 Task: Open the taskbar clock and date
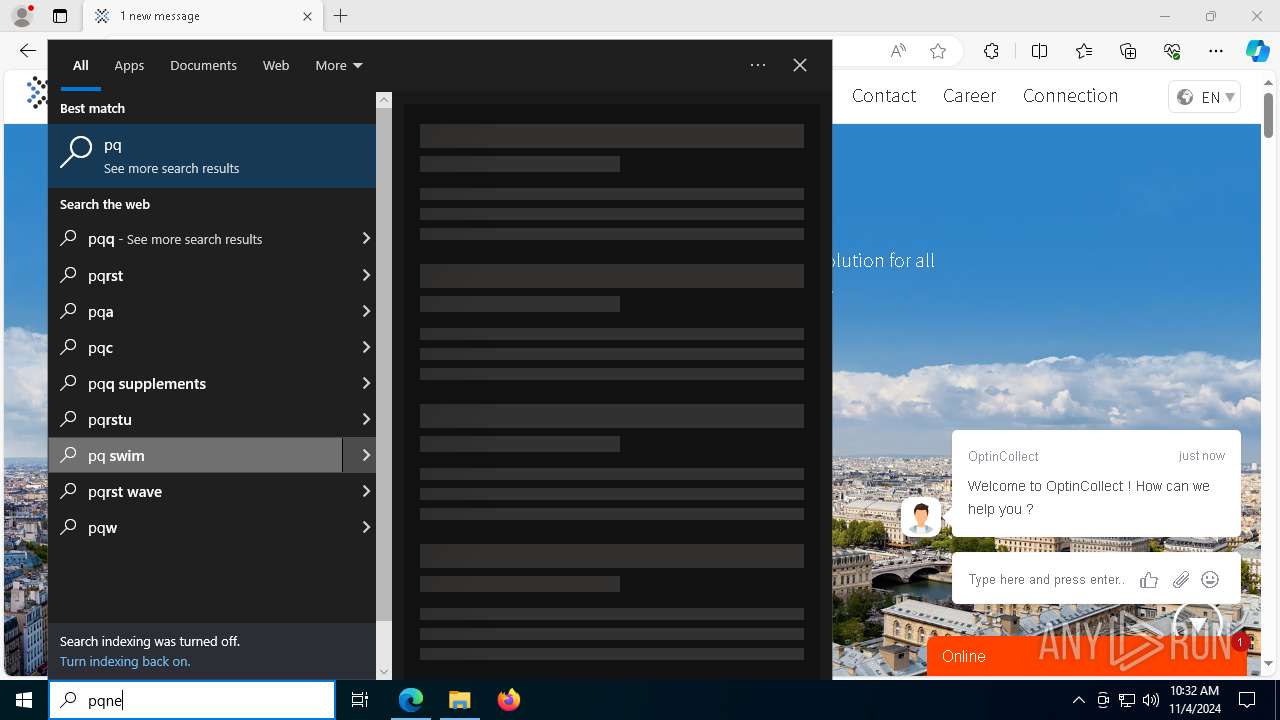1194,700
